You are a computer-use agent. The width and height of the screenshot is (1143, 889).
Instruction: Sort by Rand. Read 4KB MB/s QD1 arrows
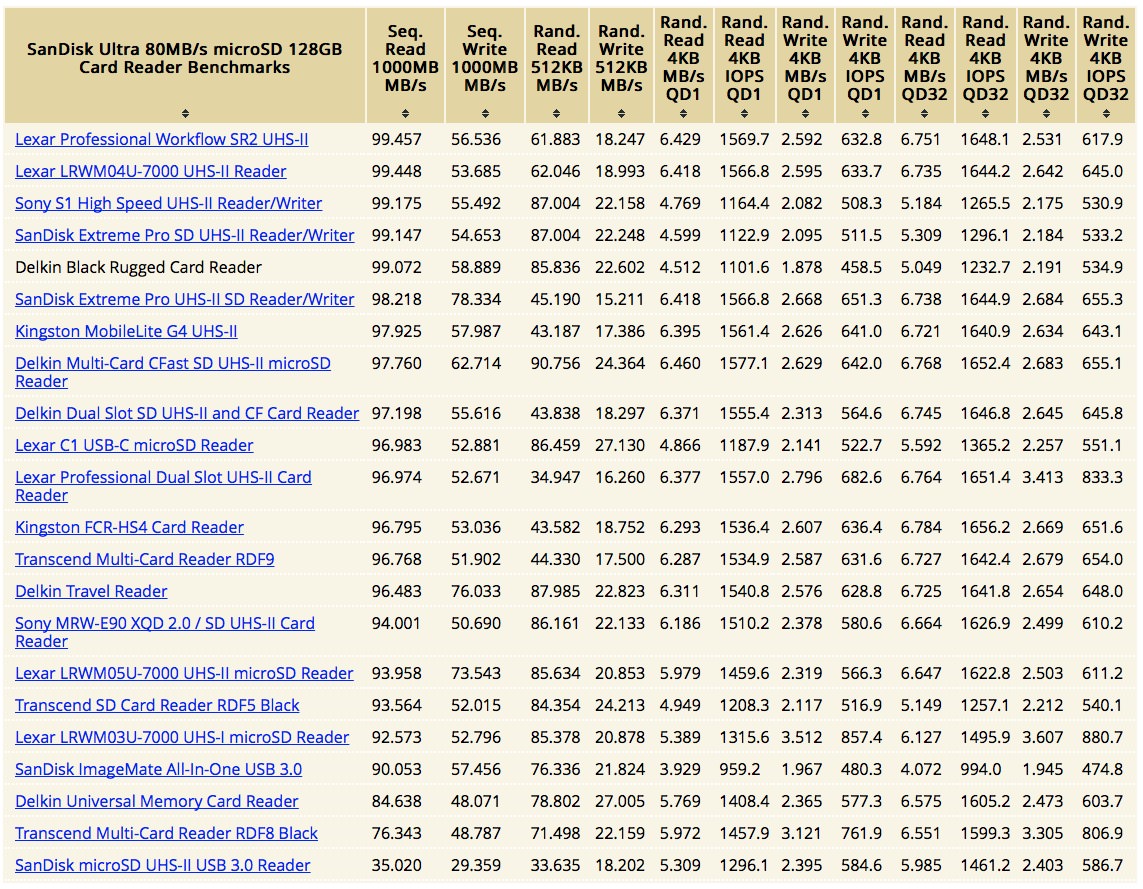(683, 113)
